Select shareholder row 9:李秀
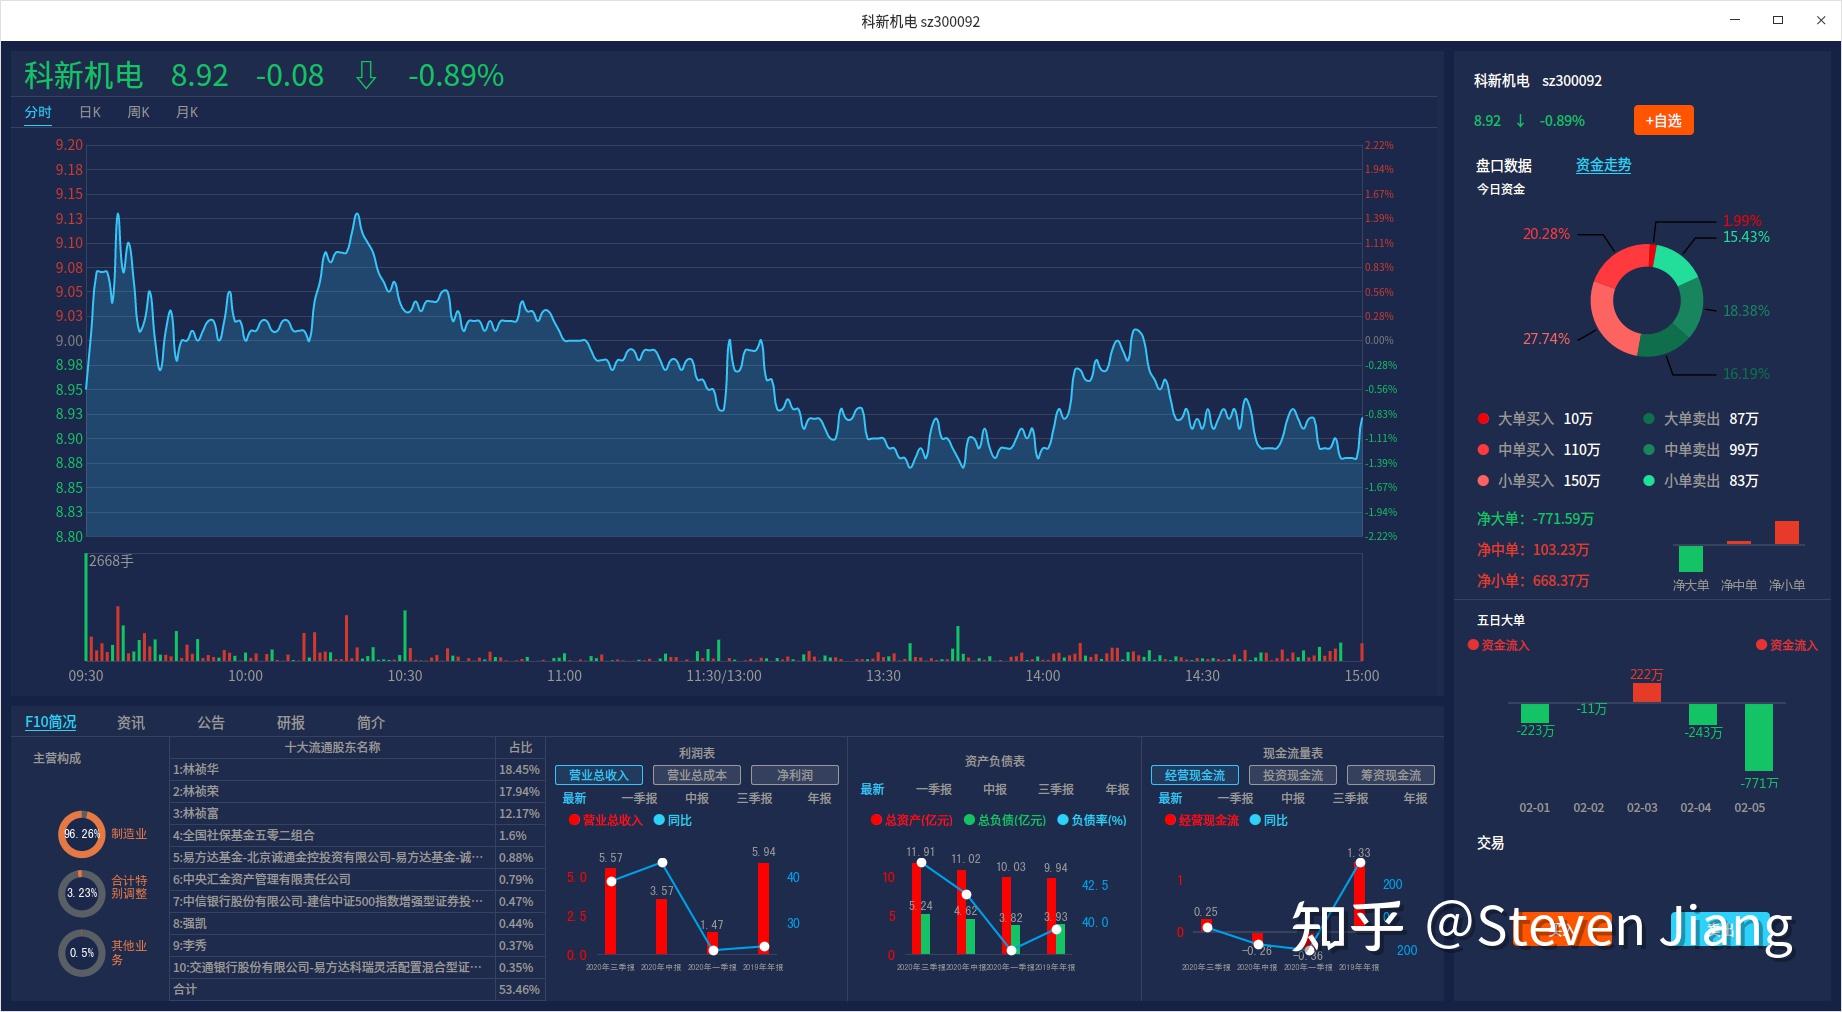This screenshot has height=1012, width=1842. [357, 946]
